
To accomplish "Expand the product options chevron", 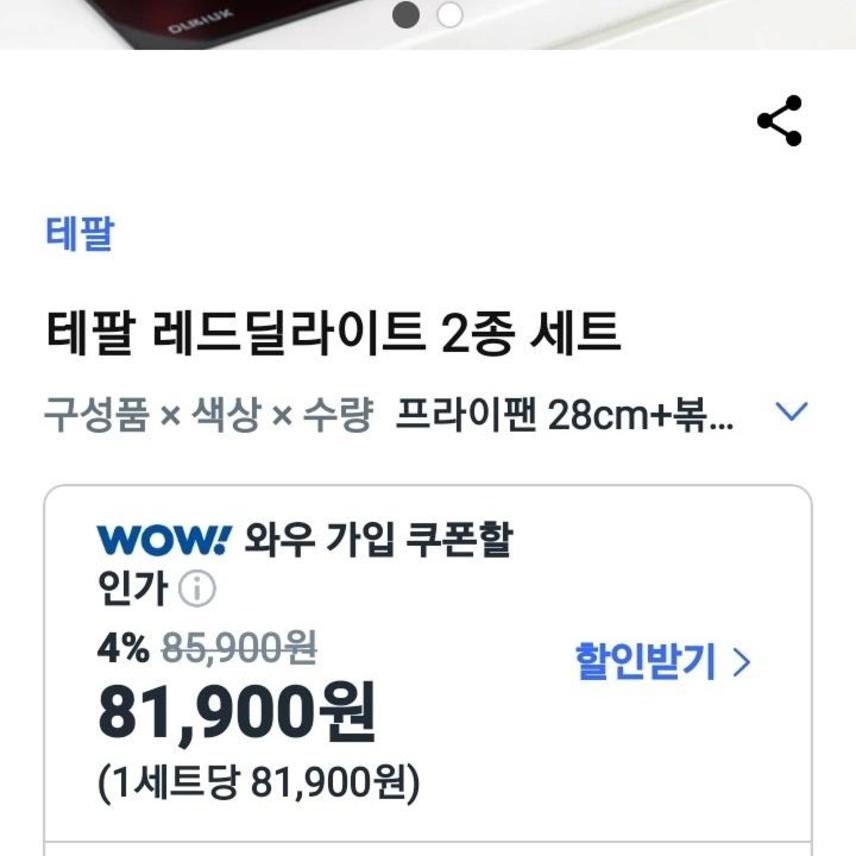I will click(x=792, y=411).
